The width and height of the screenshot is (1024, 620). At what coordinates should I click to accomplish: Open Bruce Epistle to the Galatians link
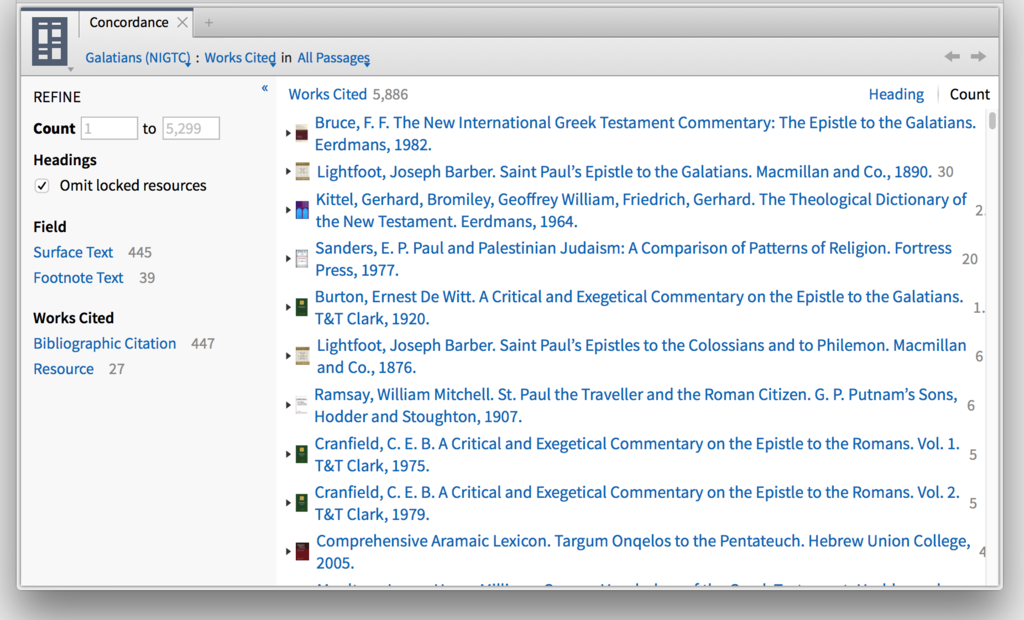[x=645, y=133]
